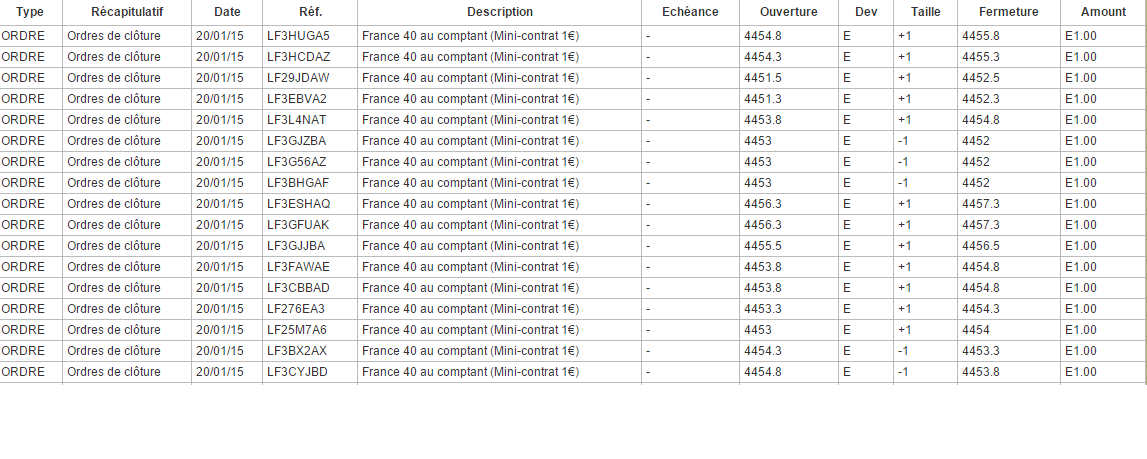
Task: Select the 4451.5 opening price cell
Action: coord(763,78)
